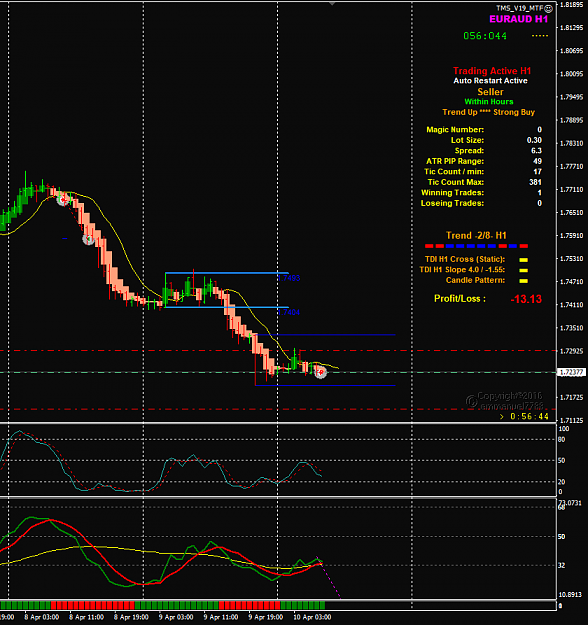Screen dimensions: 588x625
Task: Click the 1.7404 price label on the lower box line
Action: coord(289,312)
